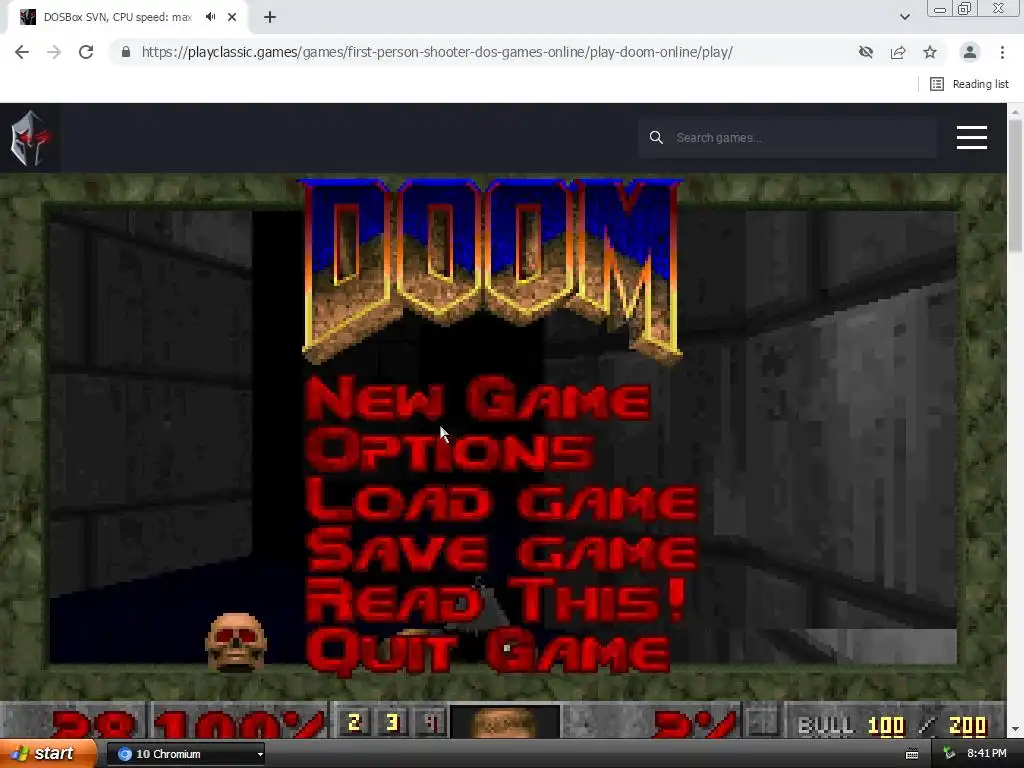Click the BULL ammo count 100
This screenshot has height=768, width=1024.
pos(886,726)
